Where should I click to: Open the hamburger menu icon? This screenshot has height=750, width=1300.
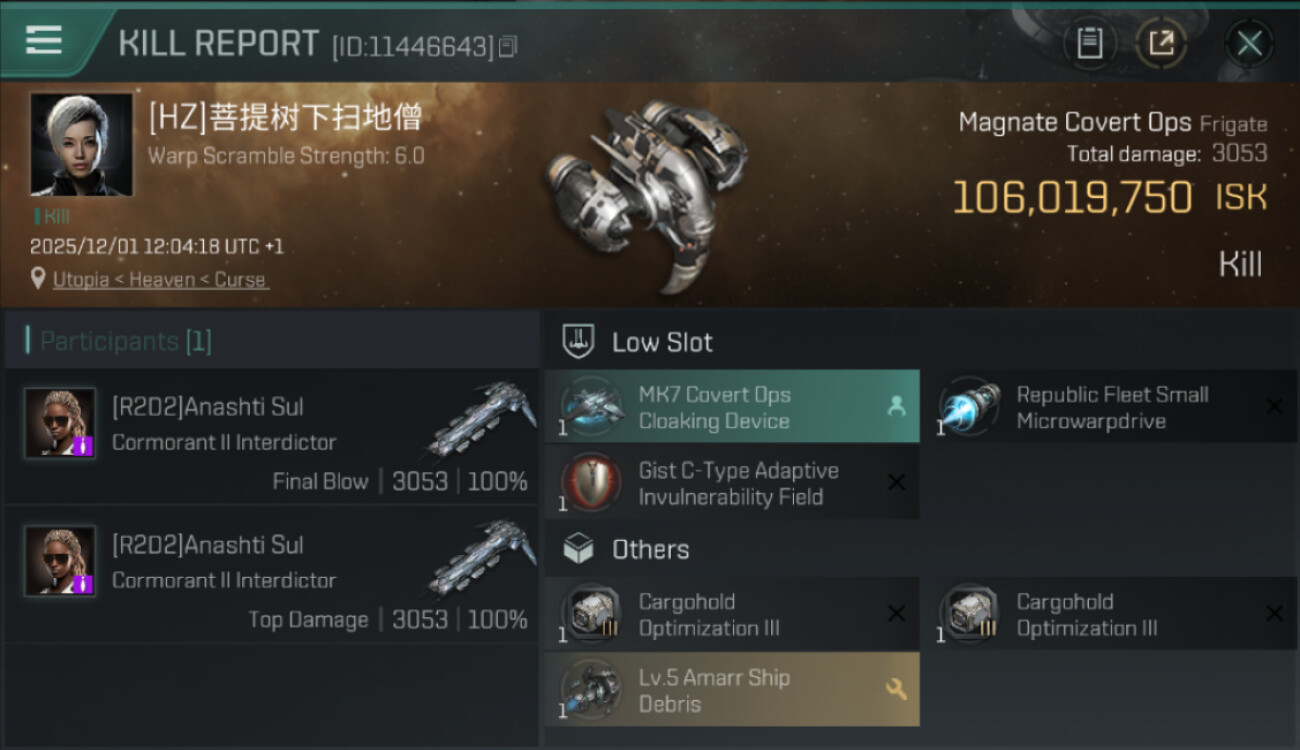[43, 40]
